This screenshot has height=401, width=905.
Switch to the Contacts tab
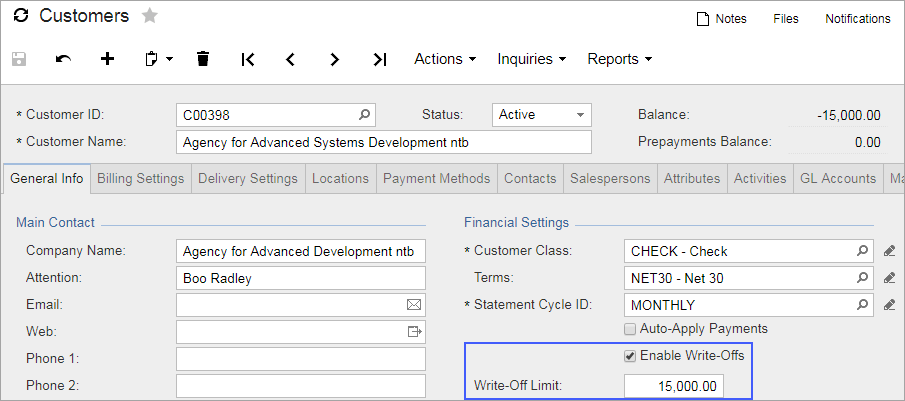(530, 179)
